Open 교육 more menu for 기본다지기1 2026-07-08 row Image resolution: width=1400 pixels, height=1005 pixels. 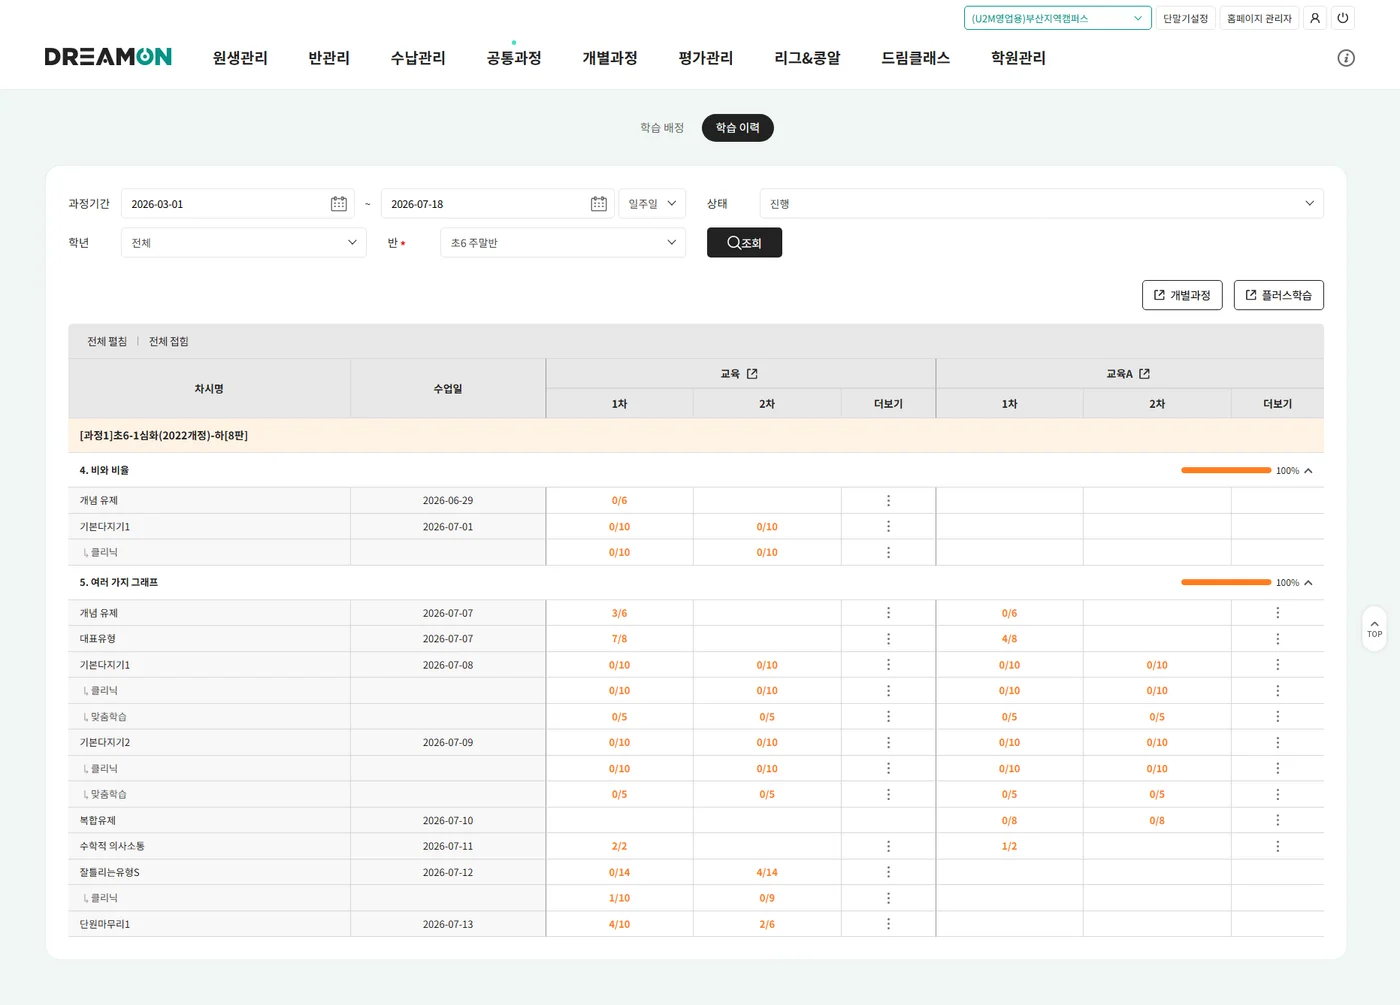tap(888, 665)
